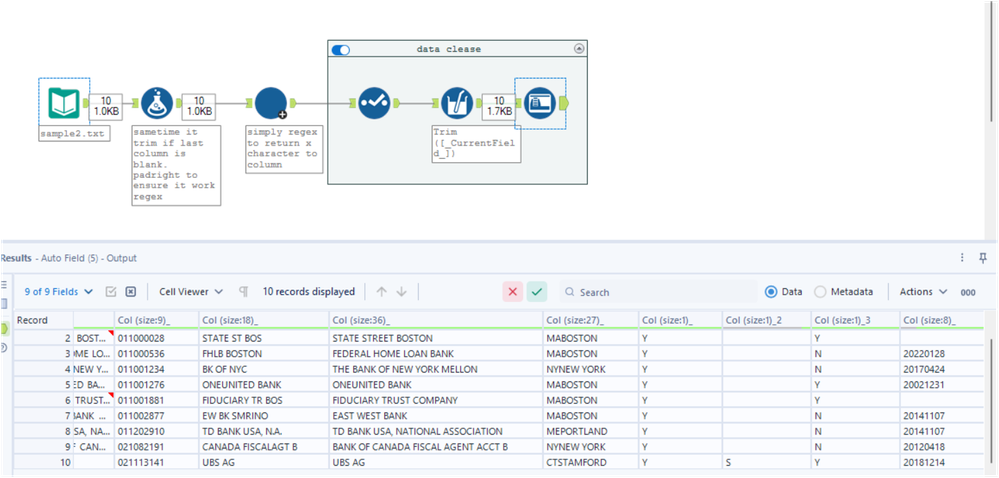Expand the Actions dropdown menu
Viewport: 999px width, 478px height.
tap(922, 292)
